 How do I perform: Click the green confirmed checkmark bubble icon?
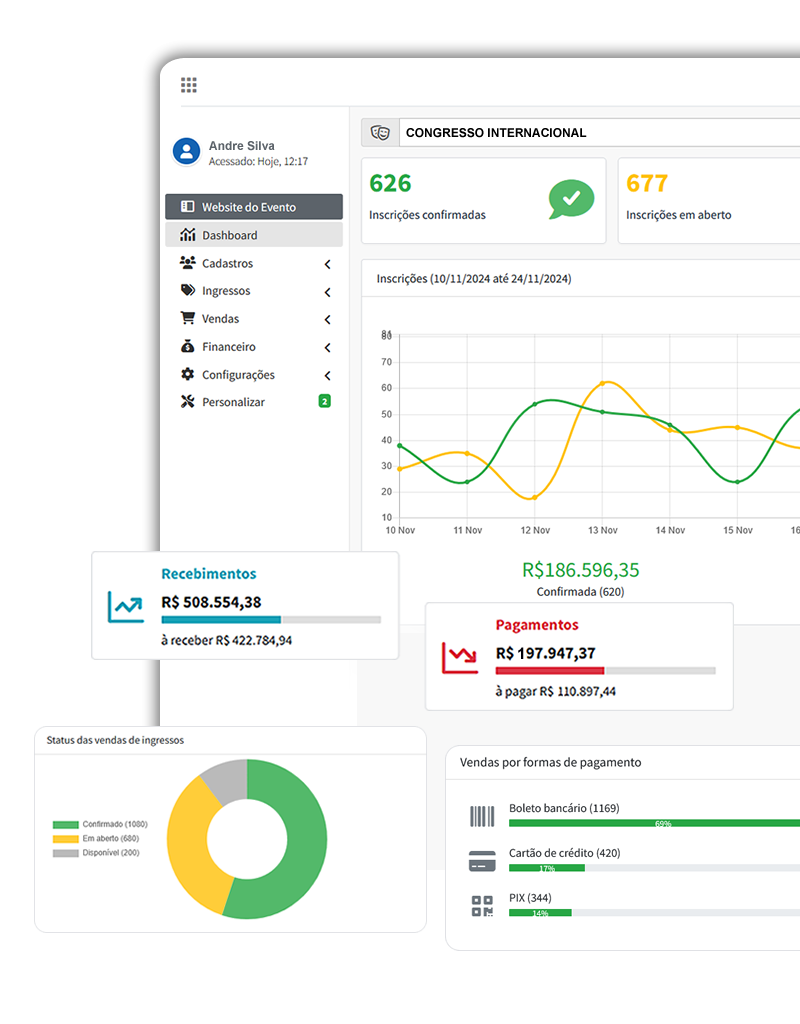click(x=570, y=199)
